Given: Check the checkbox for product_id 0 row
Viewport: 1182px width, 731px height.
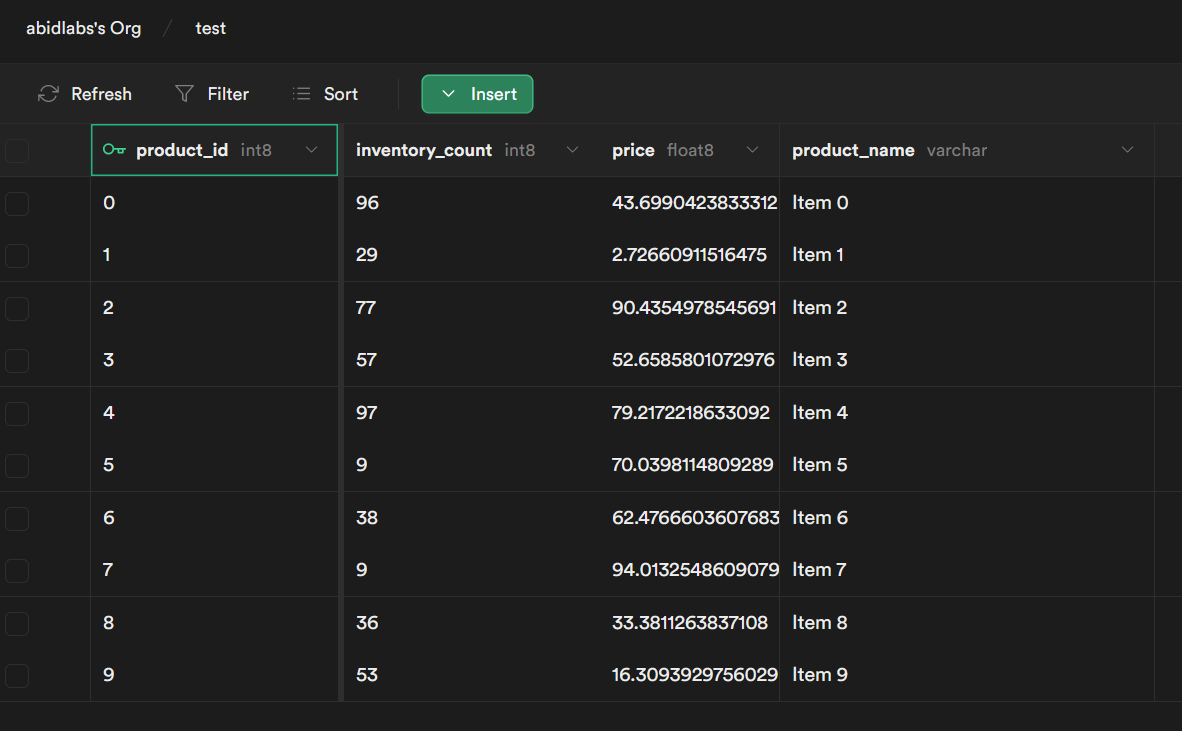Looking at the screenshot, I should pos(17,204).
